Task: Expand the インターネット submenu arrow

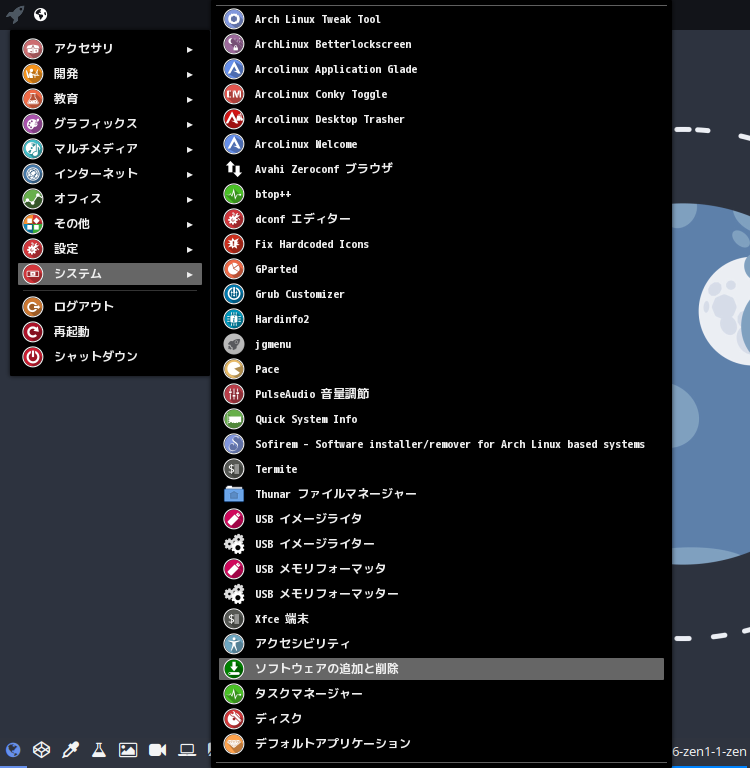Action: 190,174
